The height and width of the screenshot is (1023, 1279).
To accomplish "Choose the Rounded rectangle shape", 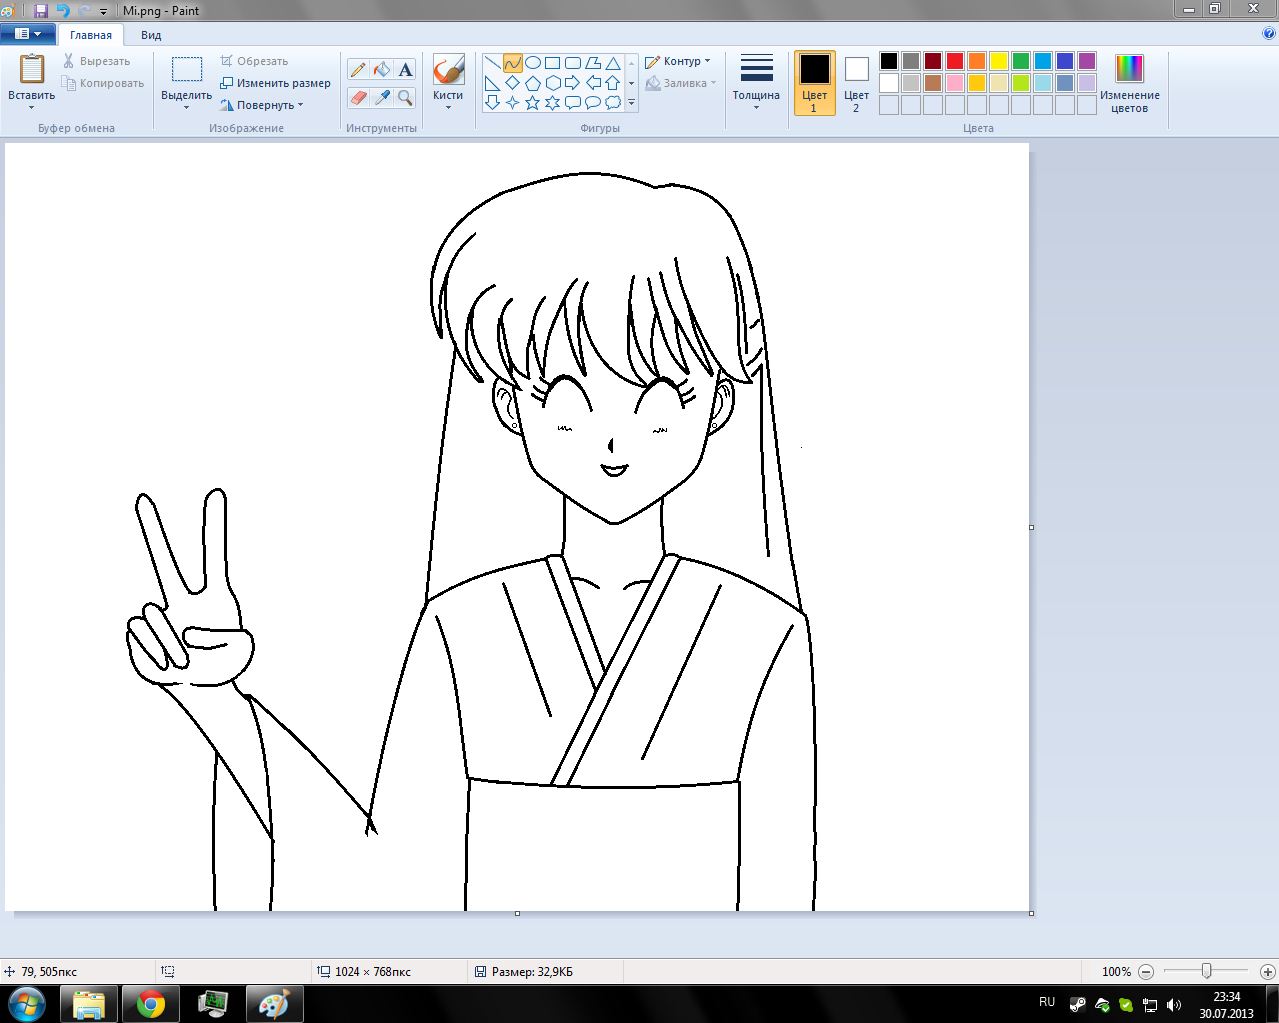I will 573,63.
